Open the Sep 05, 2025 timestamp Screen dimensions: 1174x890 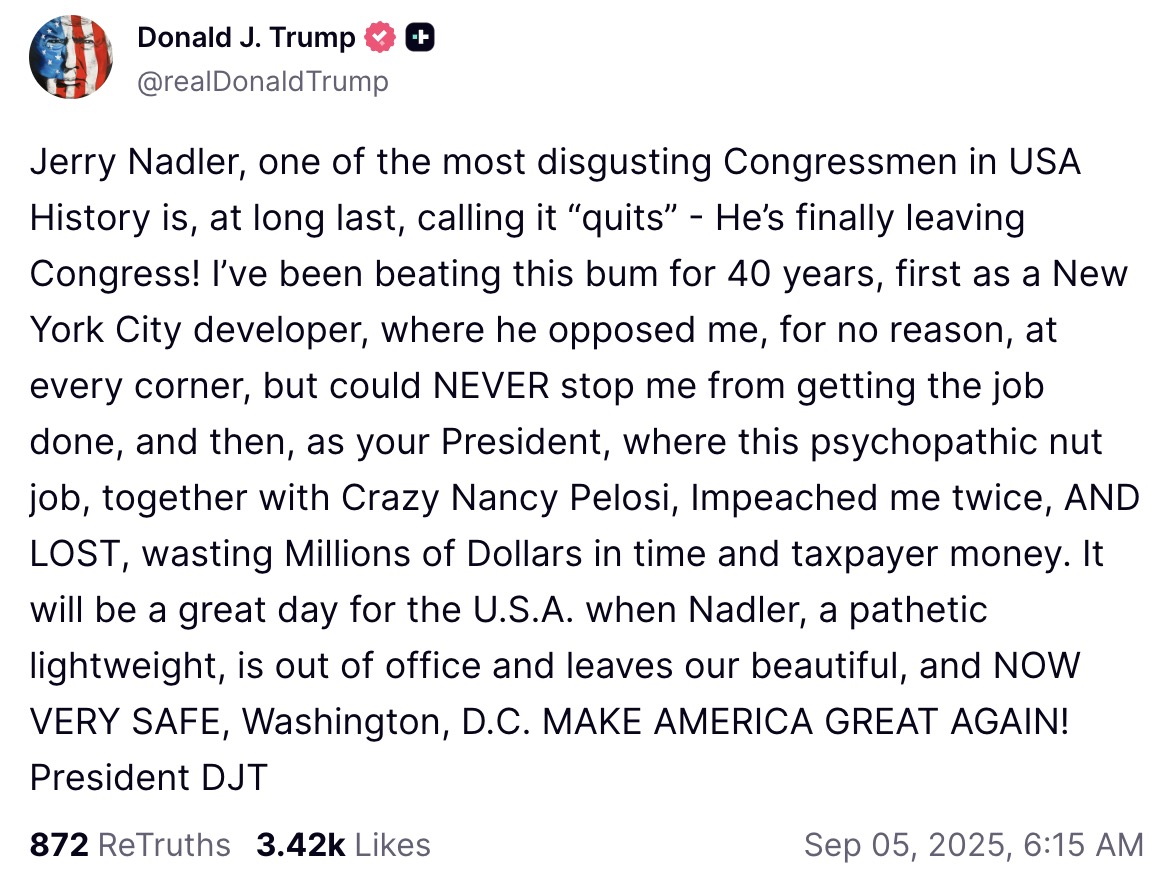click(973, 845)
